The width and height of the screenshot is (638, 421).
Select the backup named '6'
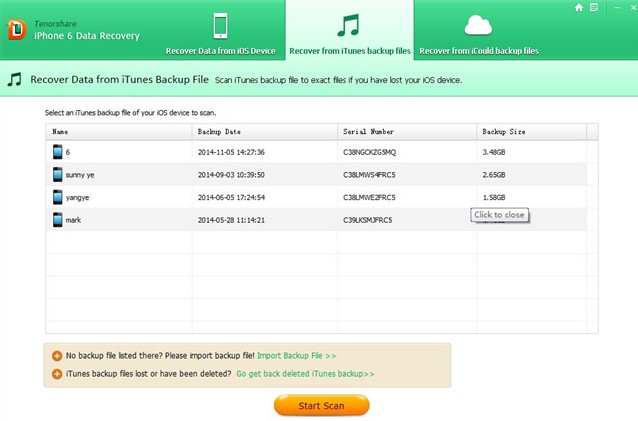point(68,152)
